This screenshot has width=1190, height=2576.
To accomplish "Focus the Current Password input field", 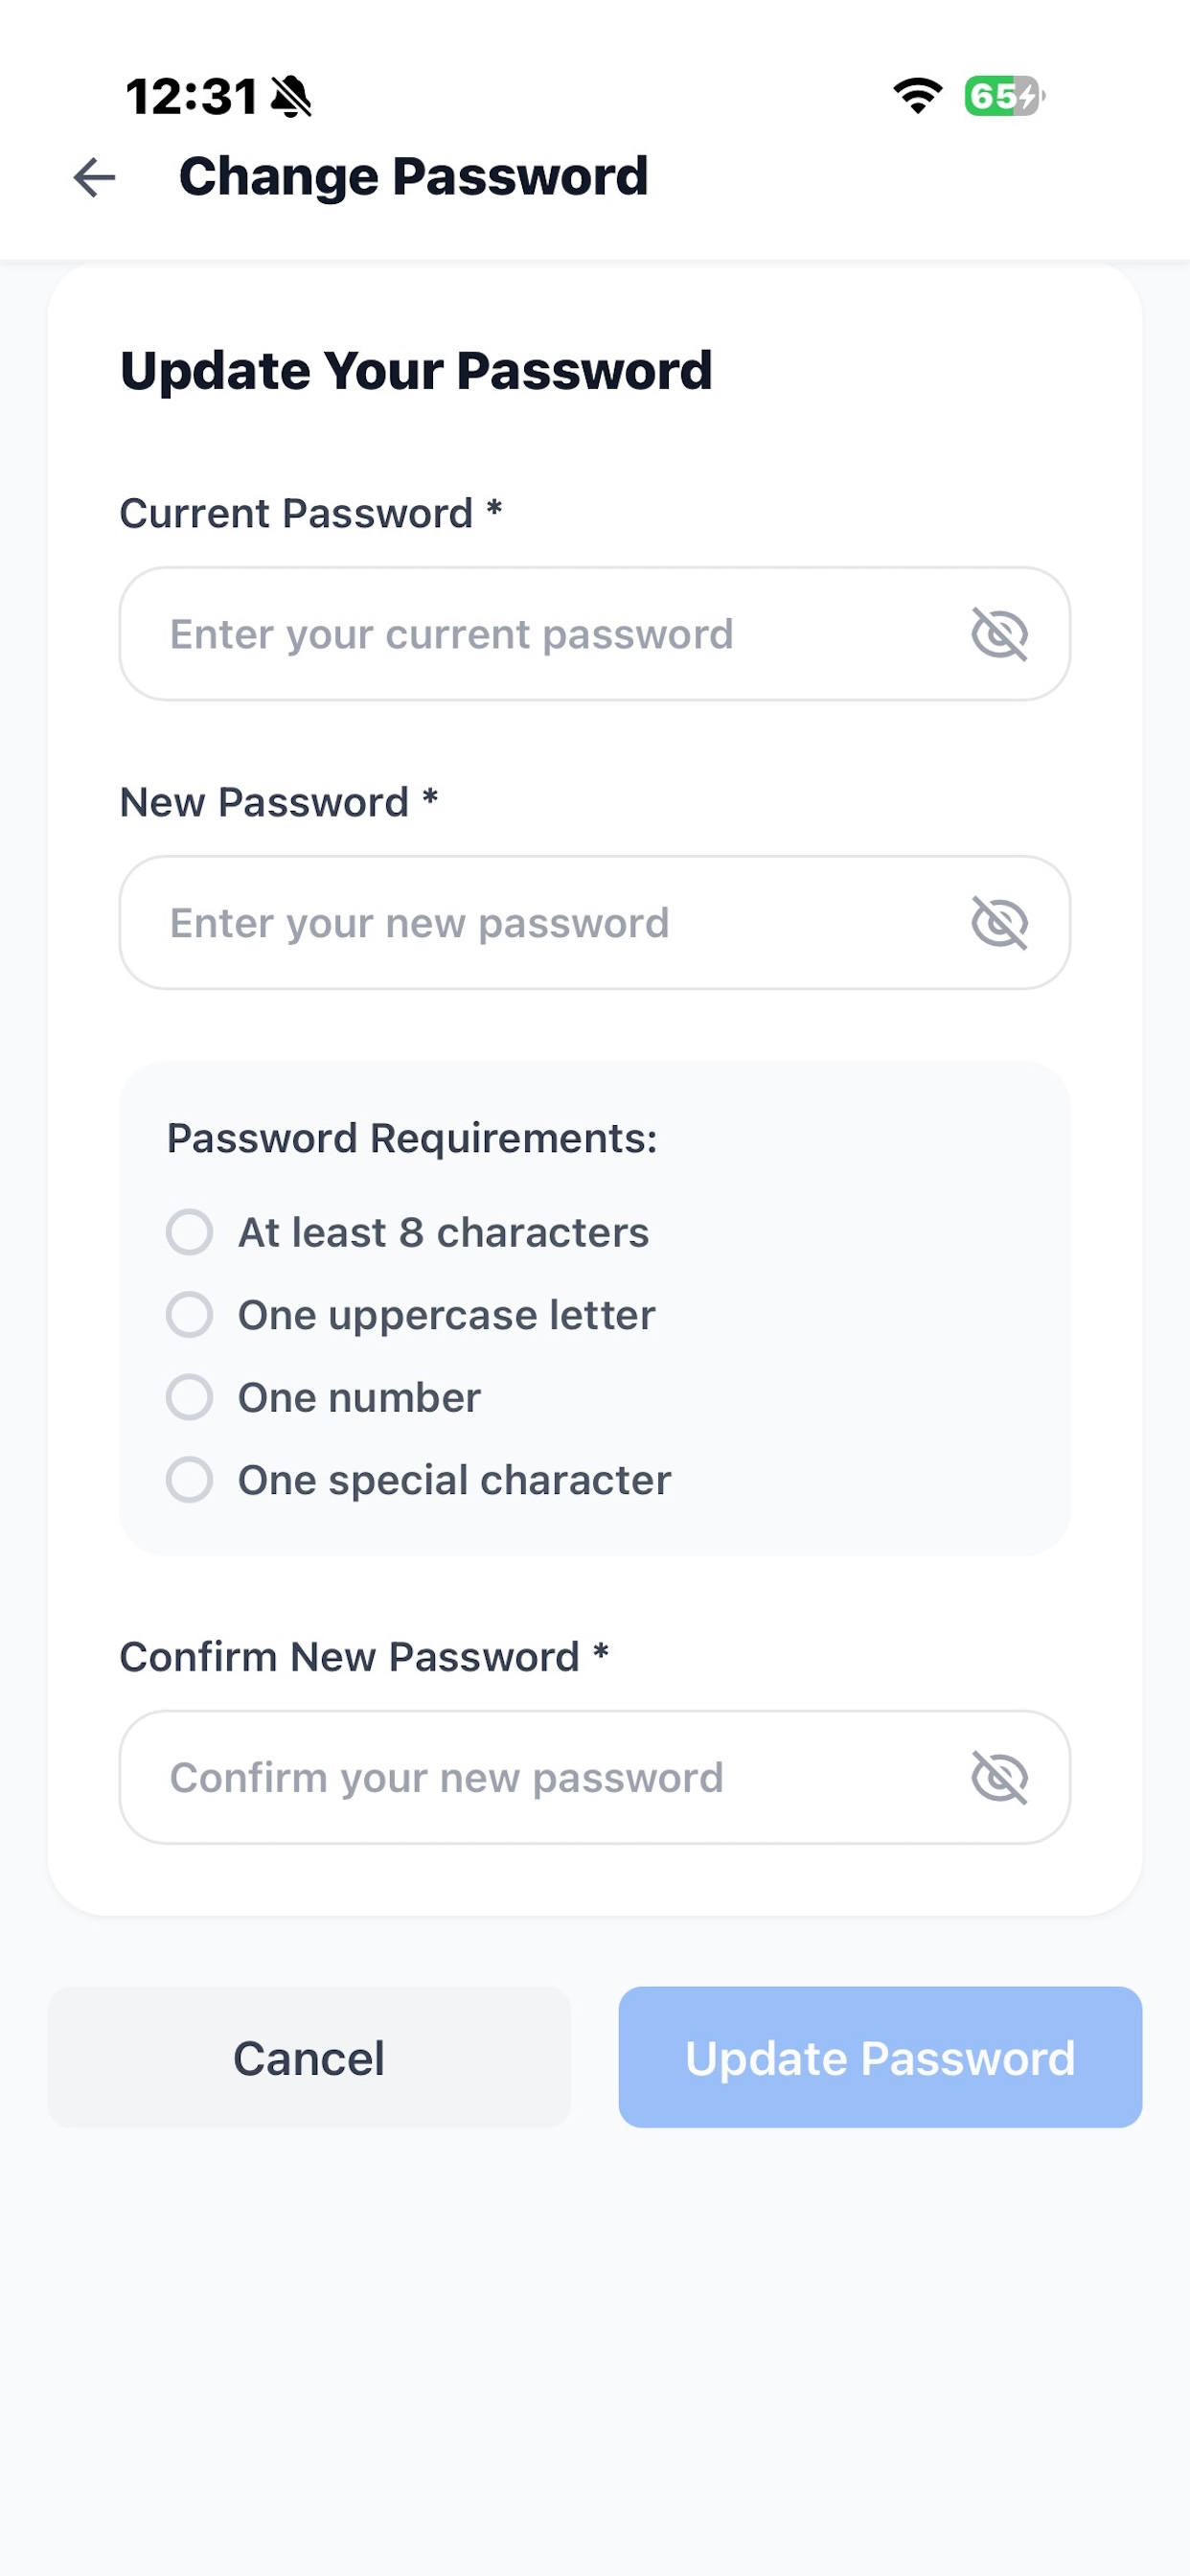I will pyautogui.click(x=595, y=634).
